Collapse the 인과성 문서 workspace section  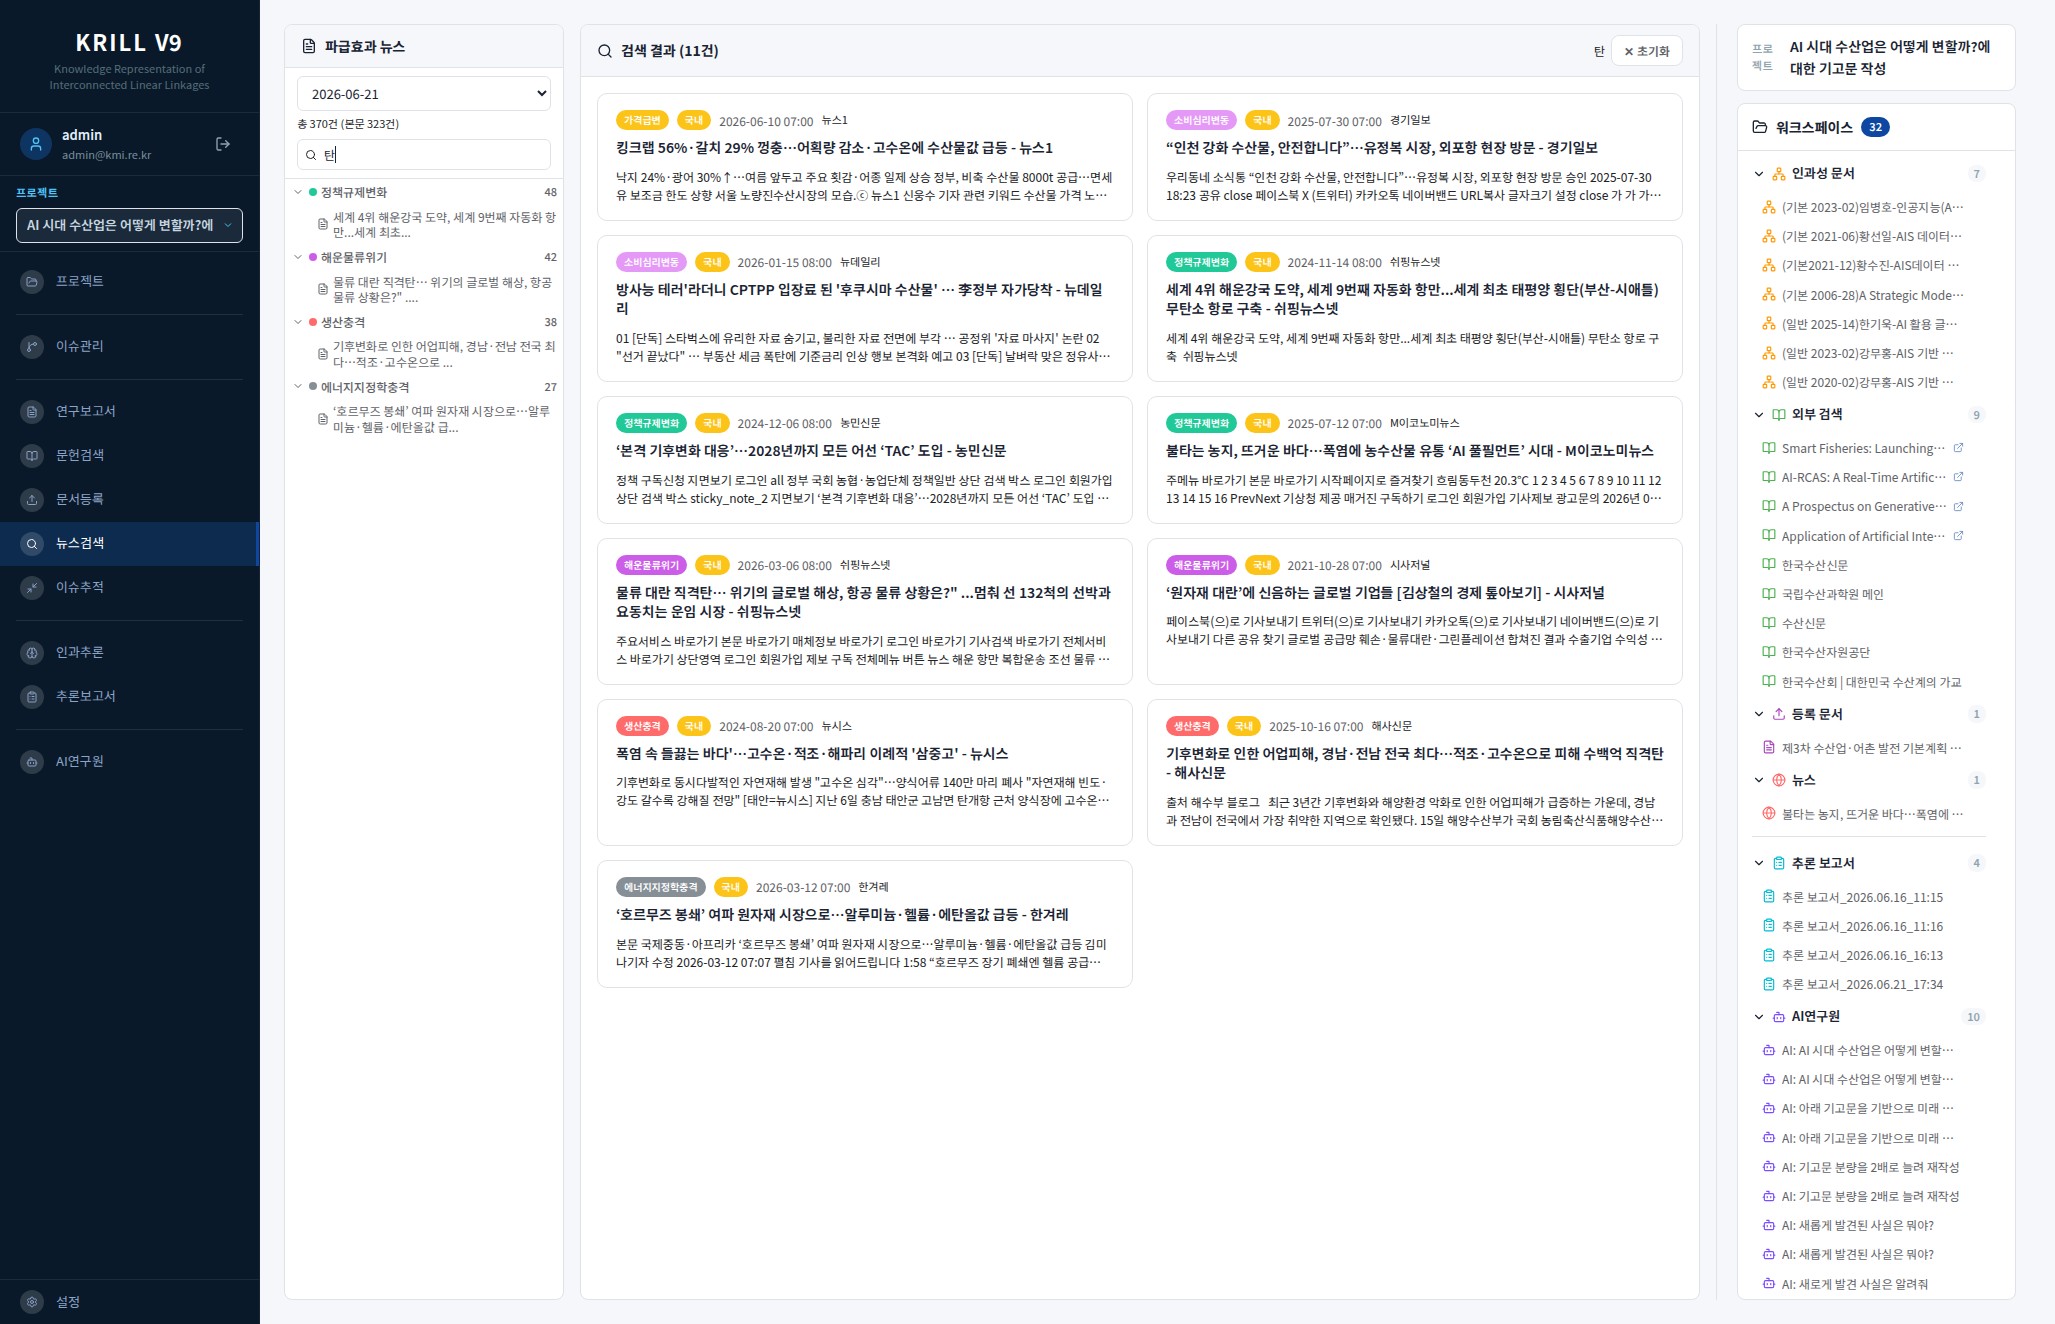[1759, 174]
